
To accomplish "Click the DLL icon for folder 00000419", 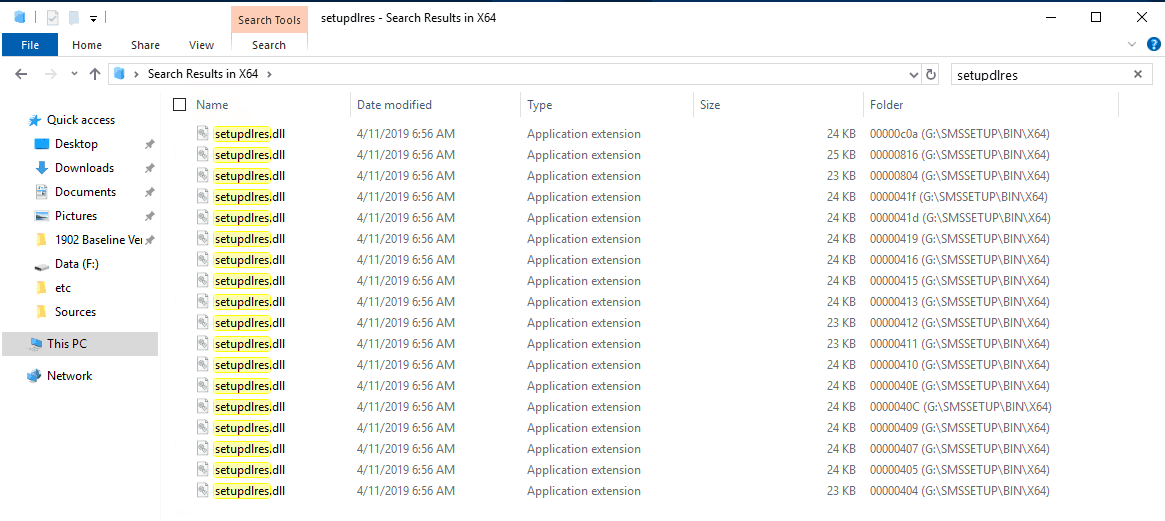I will click(204, 238).
